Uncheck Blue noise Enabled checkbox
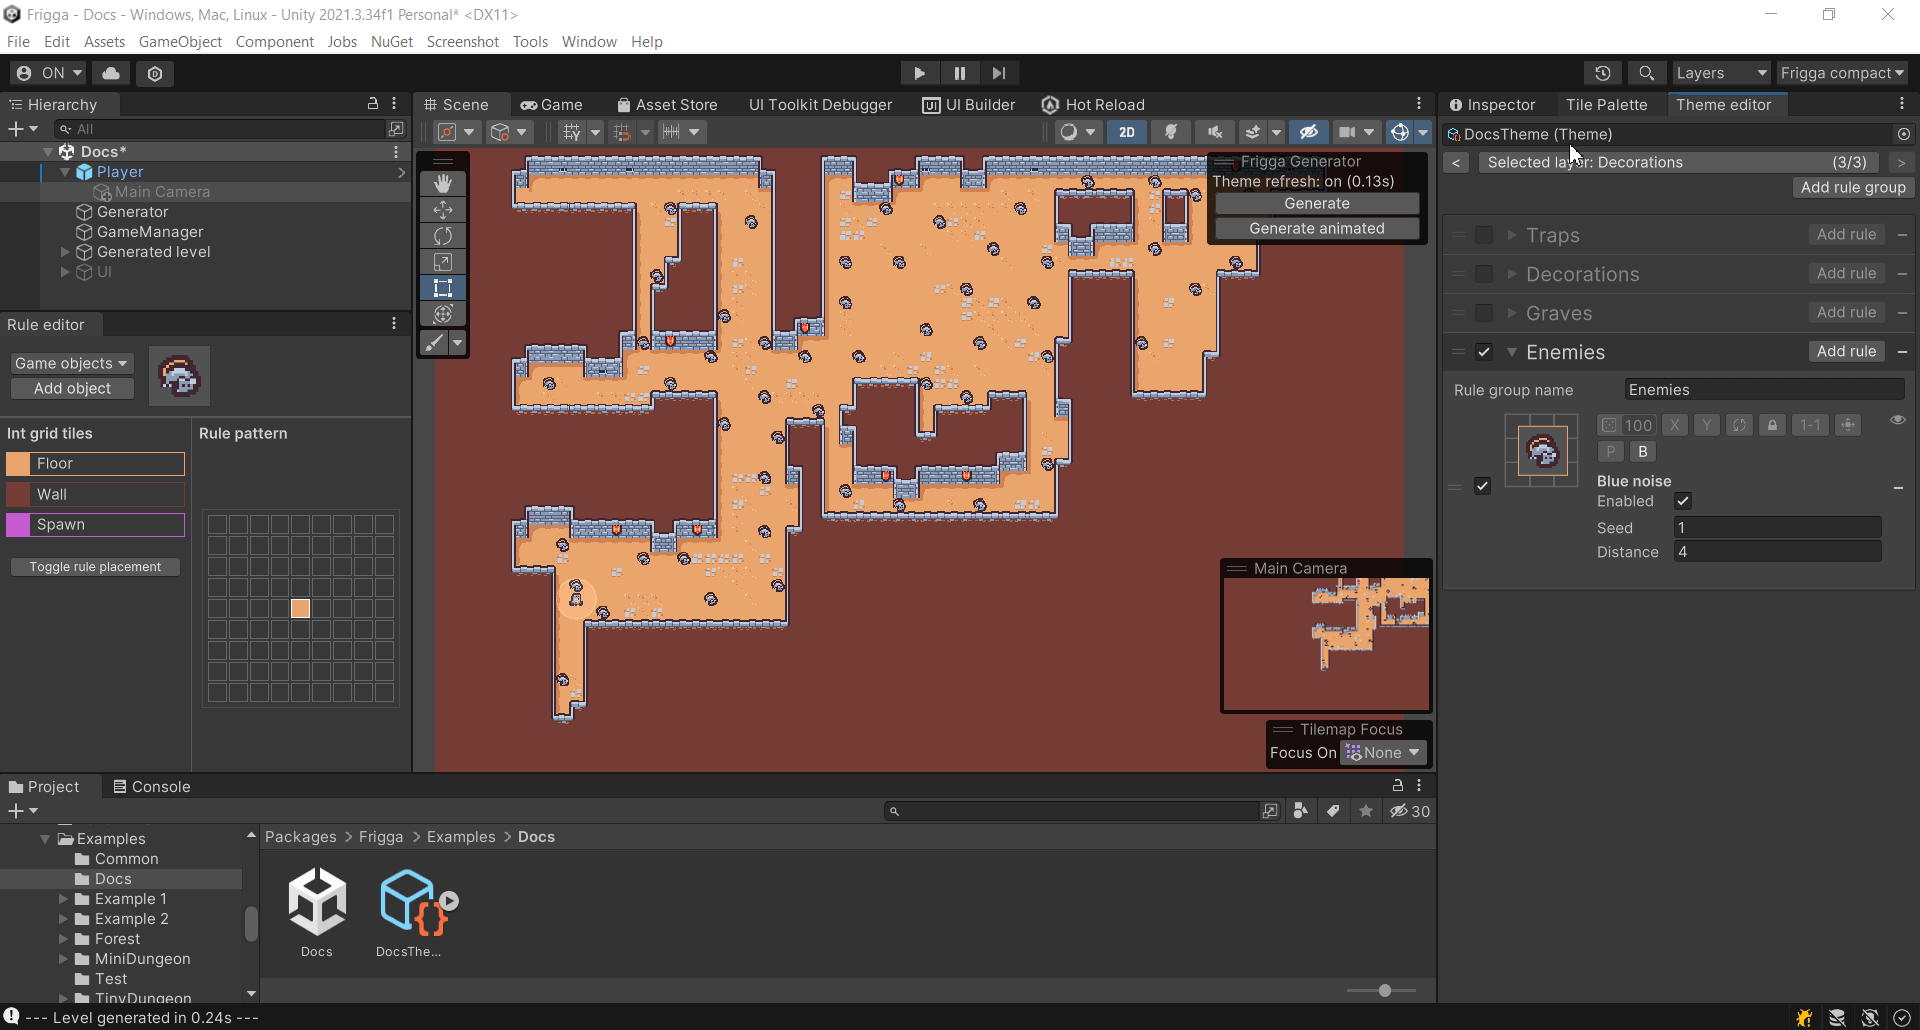This screenshot has height=1030, width=1920. point(1683,501)
